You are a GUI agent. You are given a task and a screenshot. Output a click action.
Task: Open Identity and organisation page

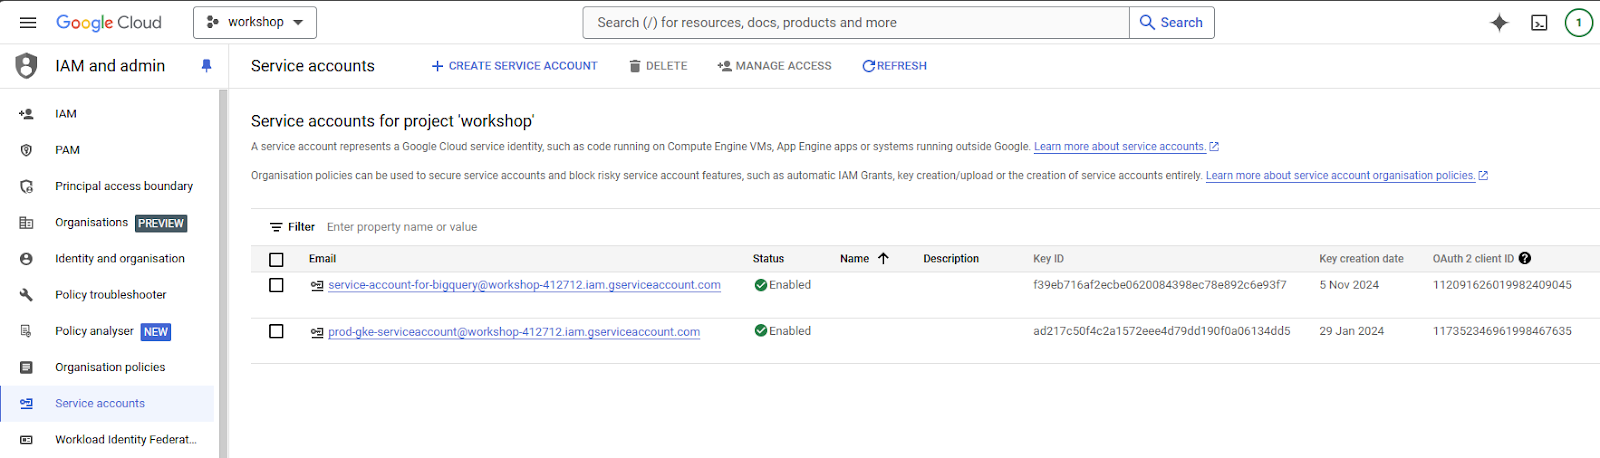[x=120, y=259]
